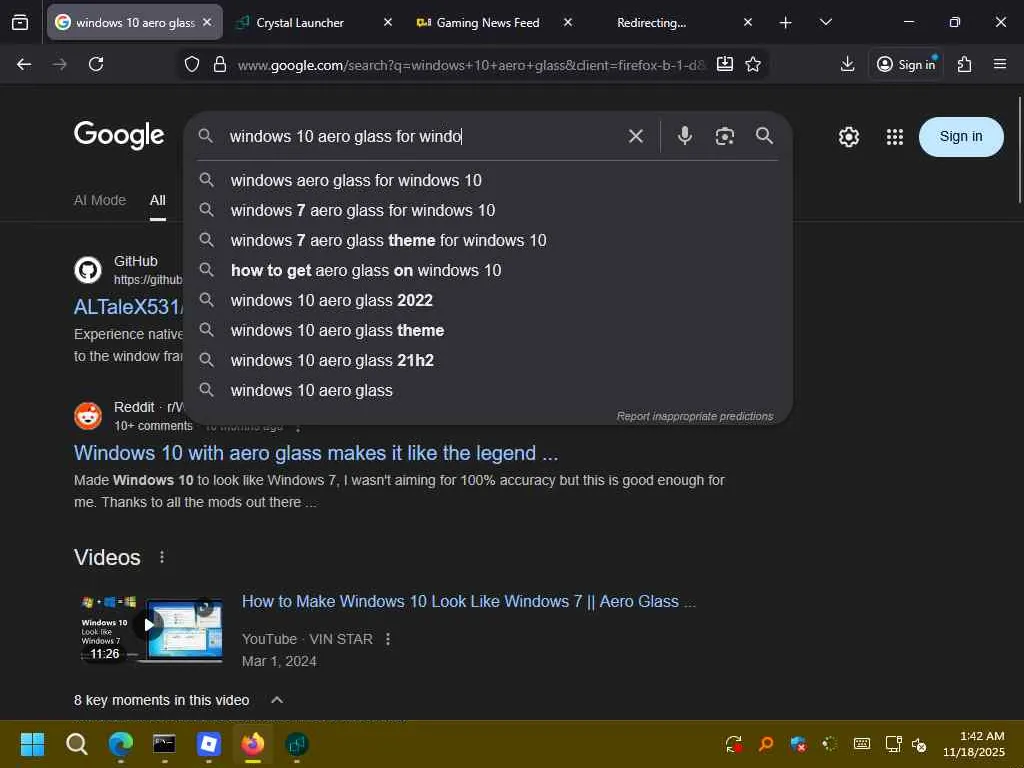The width and height of the screenshot is (1024, 768).
Task: Open the ALTaleX531 GitHub result
Action: (129, 307)
